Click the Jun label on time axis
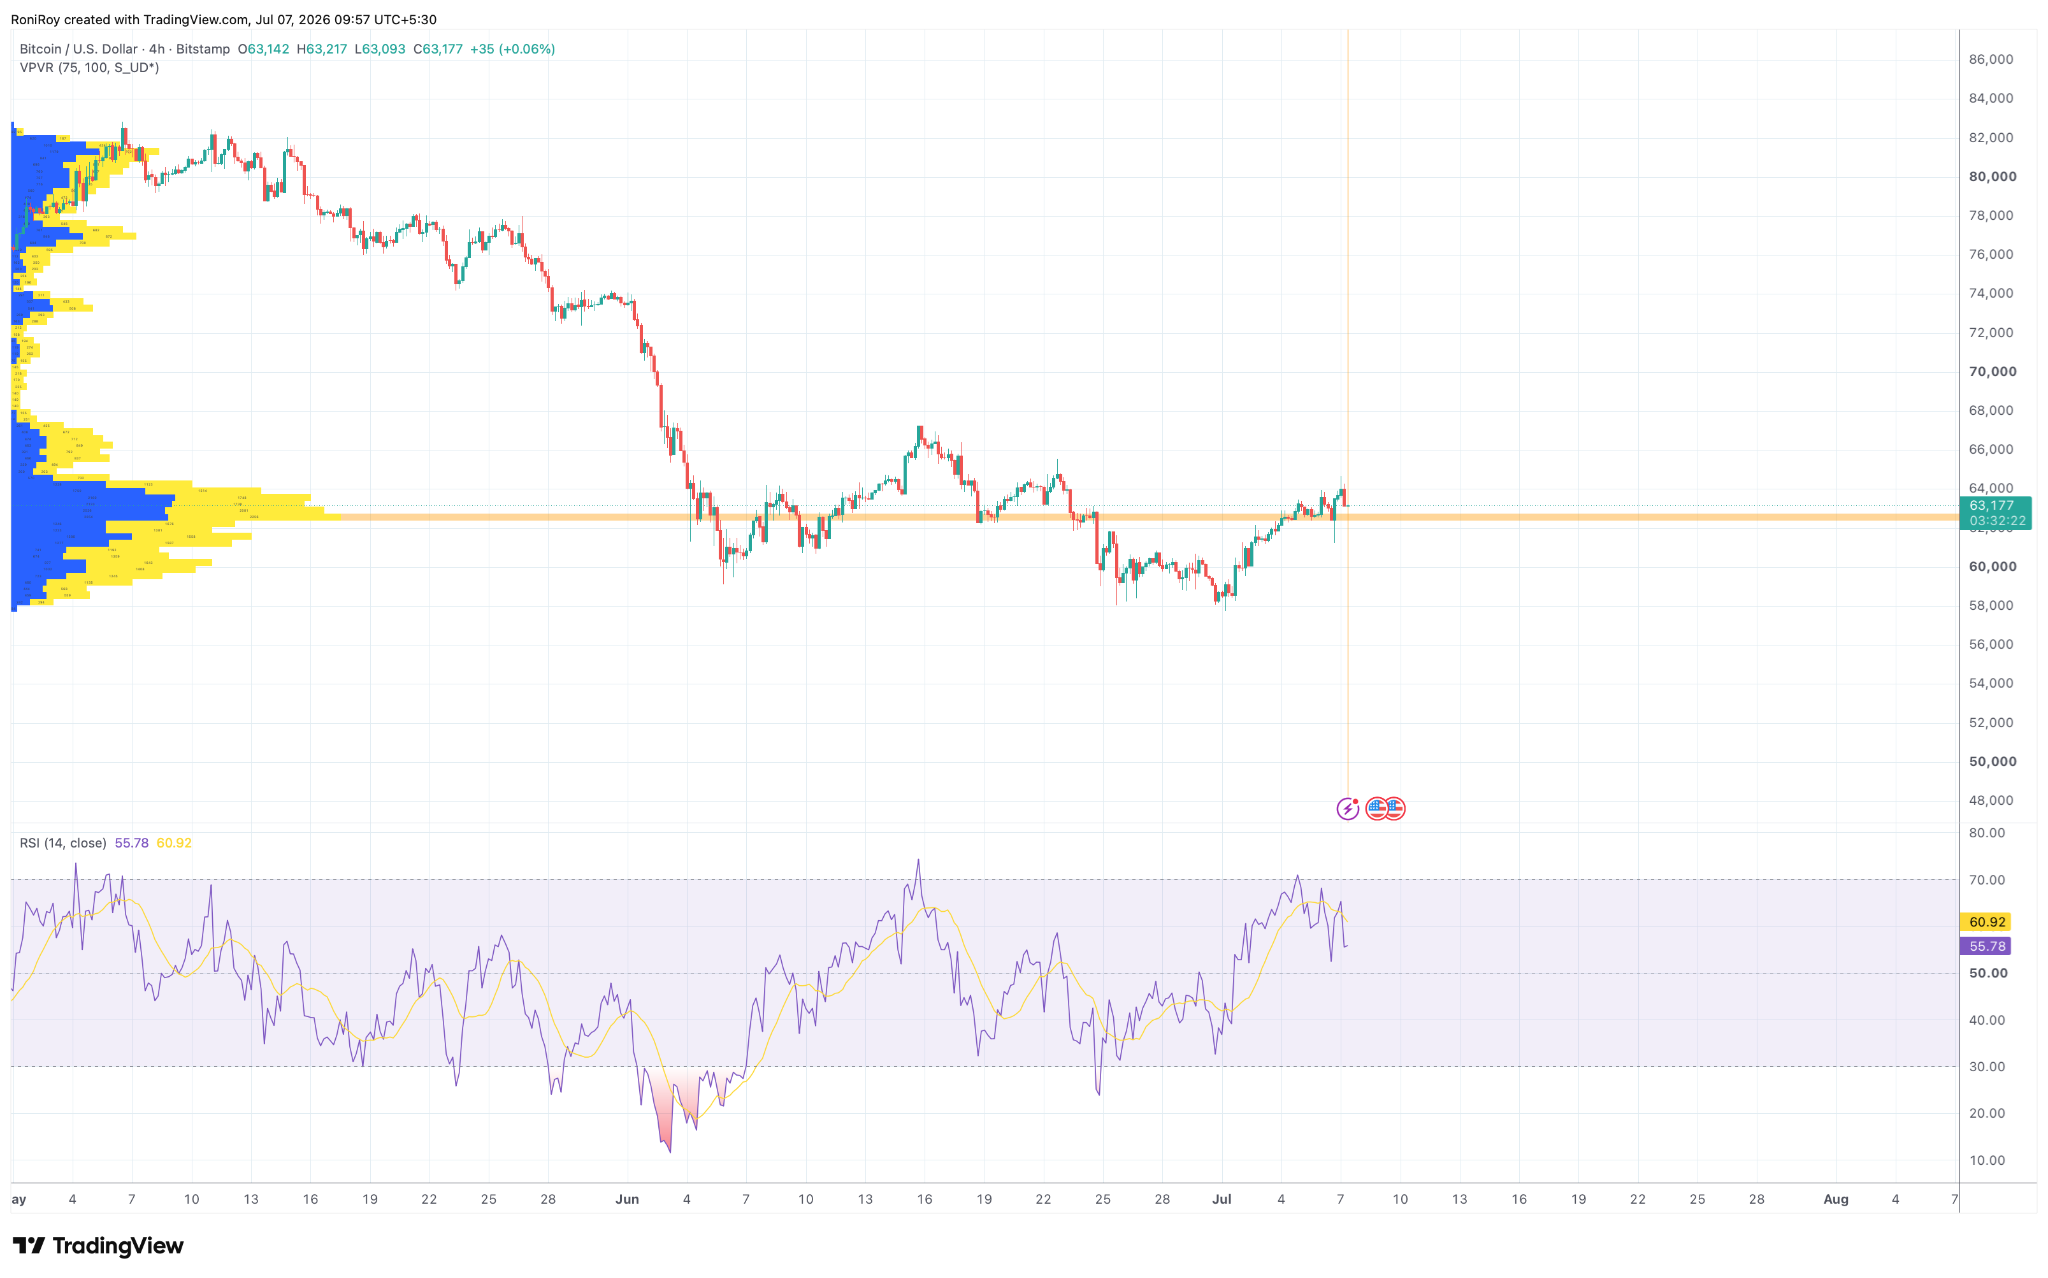Image resolution: width=2048 pixels, height=1278 pixels. tap(627, 1200)
